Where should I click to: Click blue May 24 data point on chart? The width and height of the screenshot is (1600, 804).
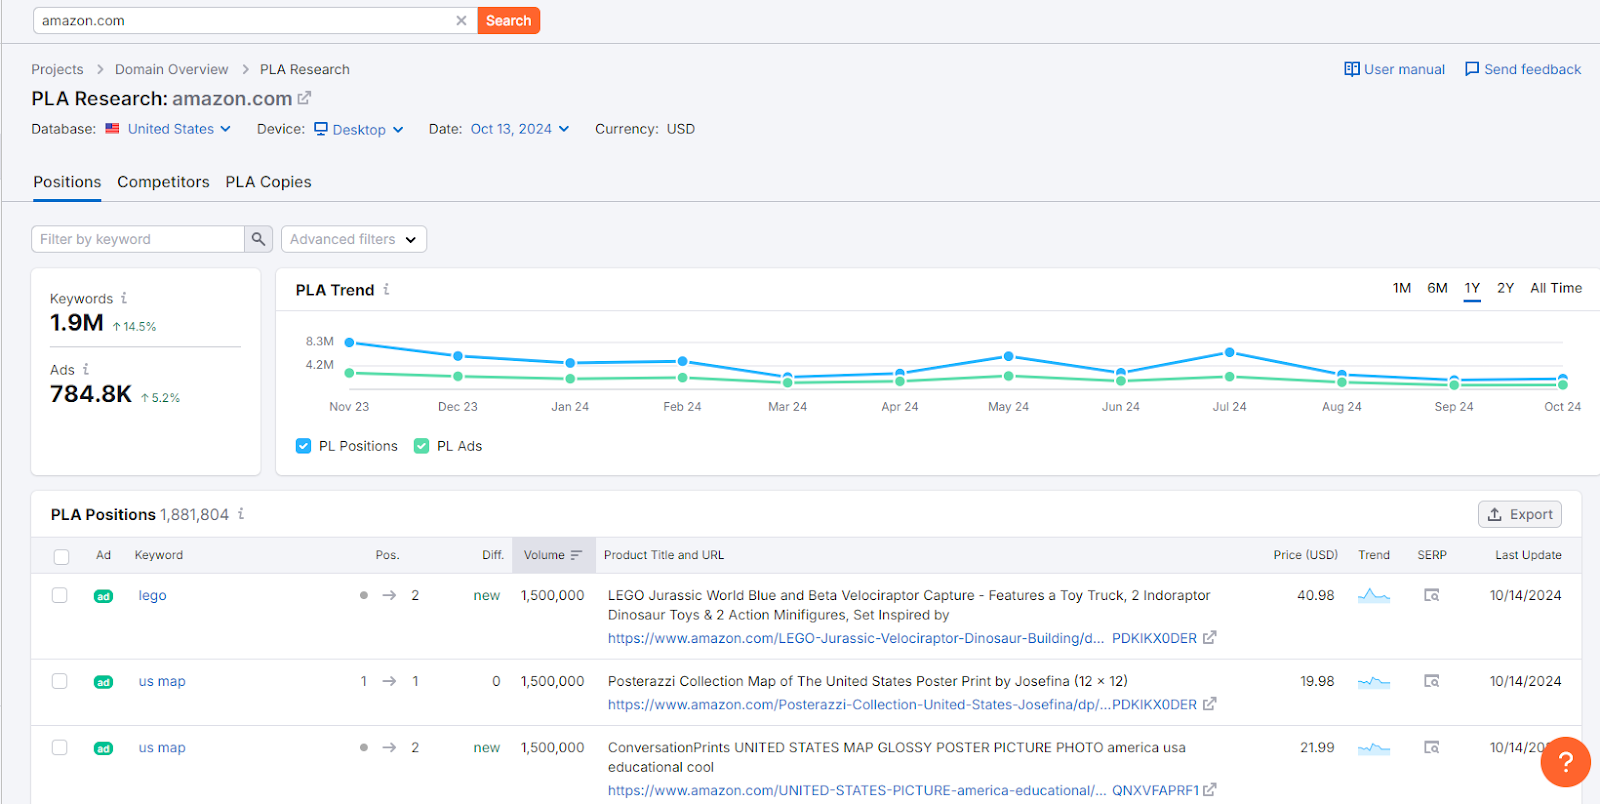[1008, 356]
